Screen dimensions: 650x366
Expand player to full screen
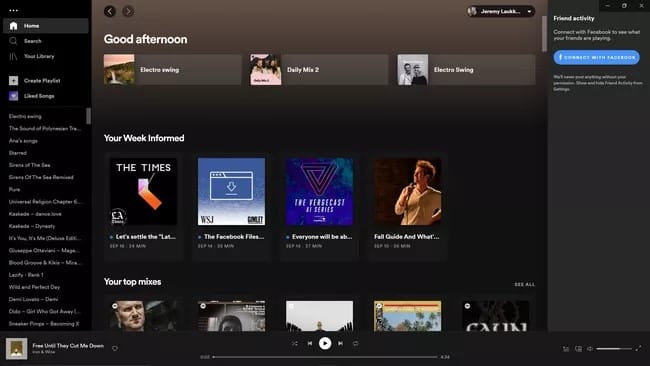638,349
